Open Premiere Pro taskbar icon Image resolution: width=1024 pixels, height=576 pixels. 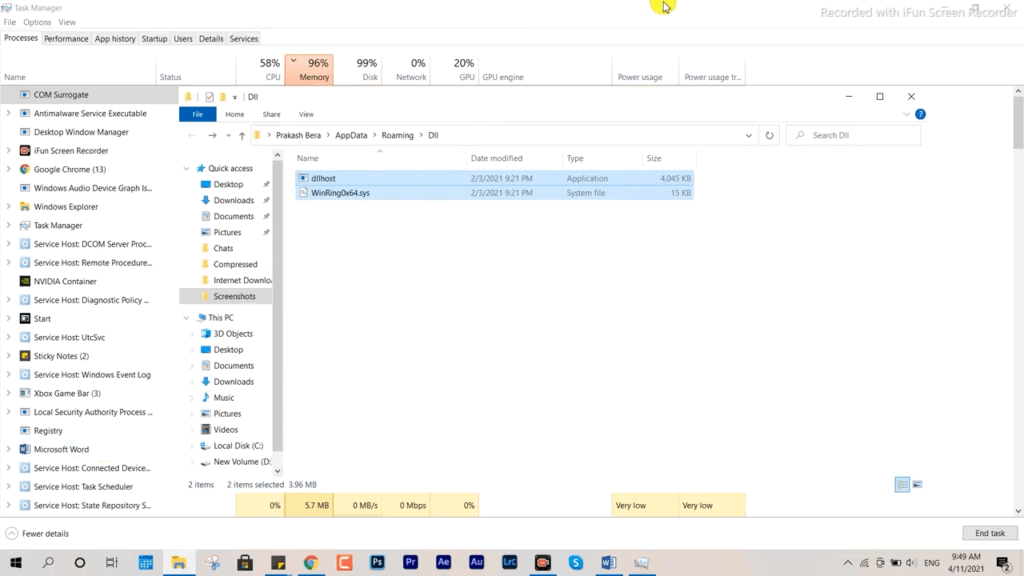point(410,562)
